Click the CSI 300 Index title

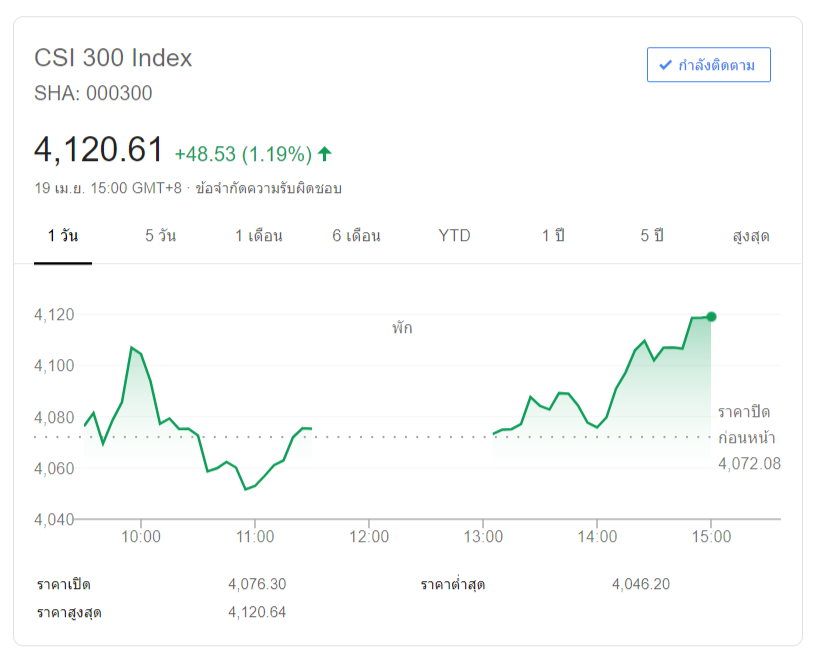[x=113, y=58]
